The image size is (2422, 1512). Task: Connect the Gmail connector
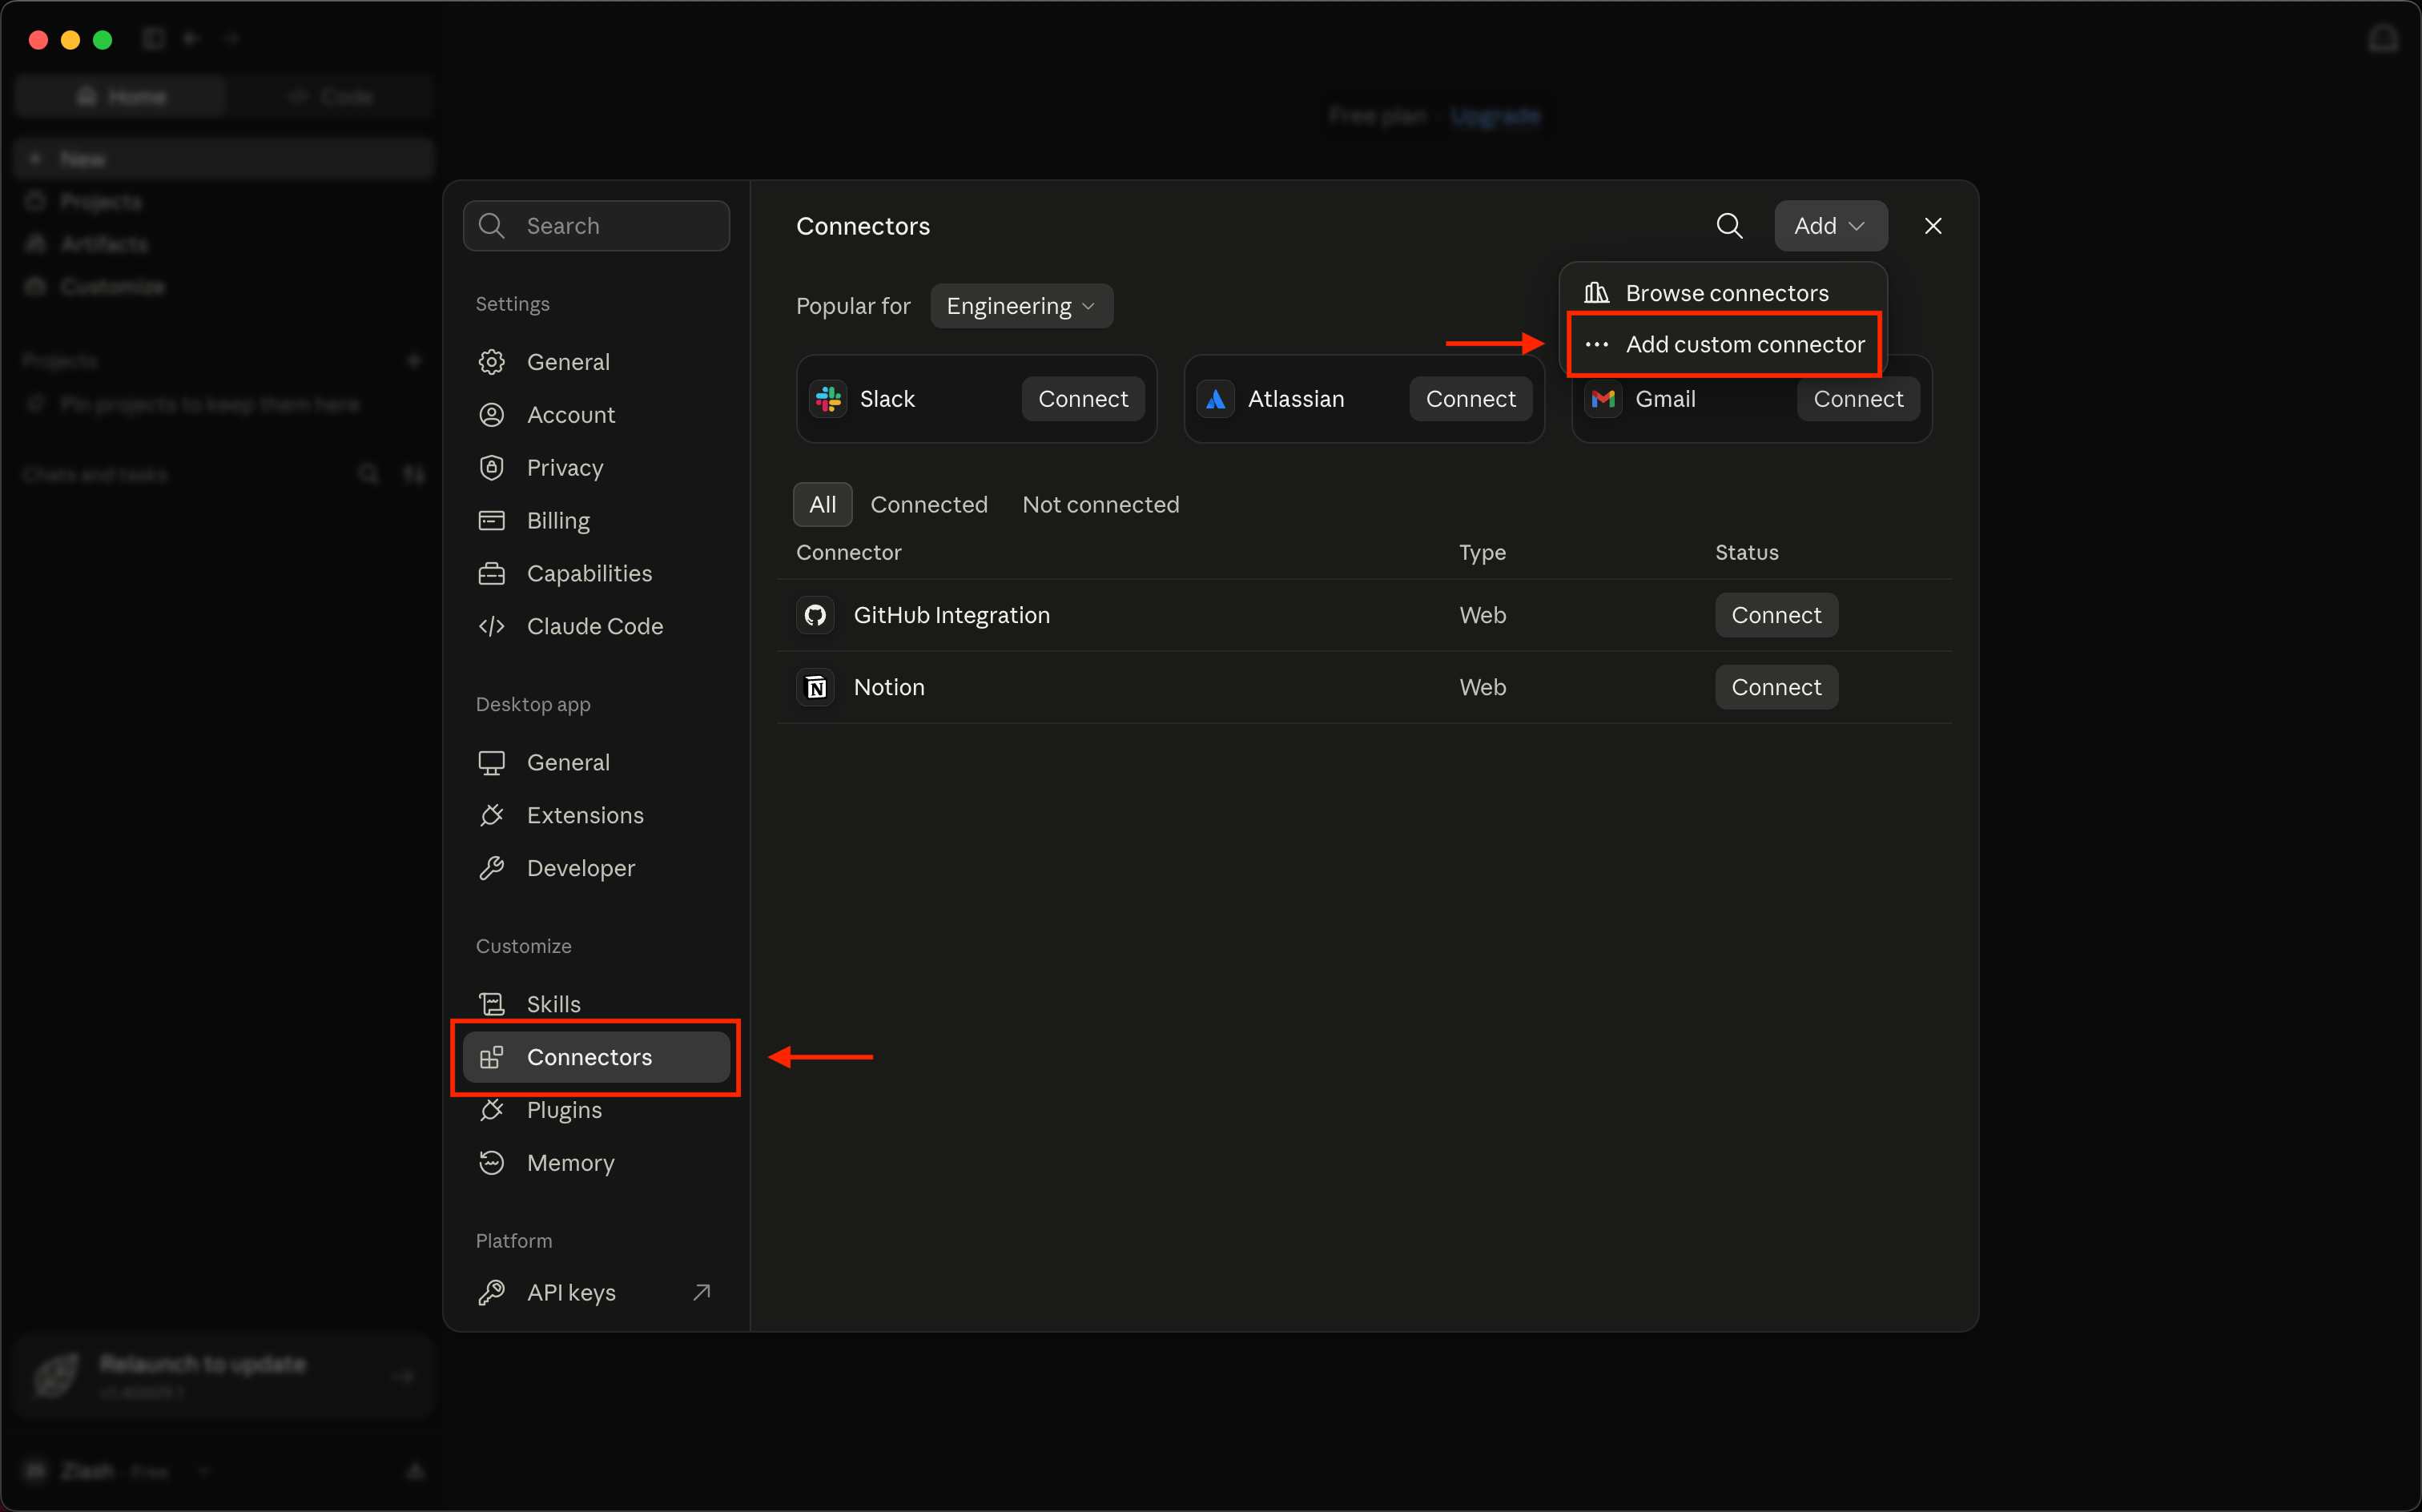(1858, 399)
